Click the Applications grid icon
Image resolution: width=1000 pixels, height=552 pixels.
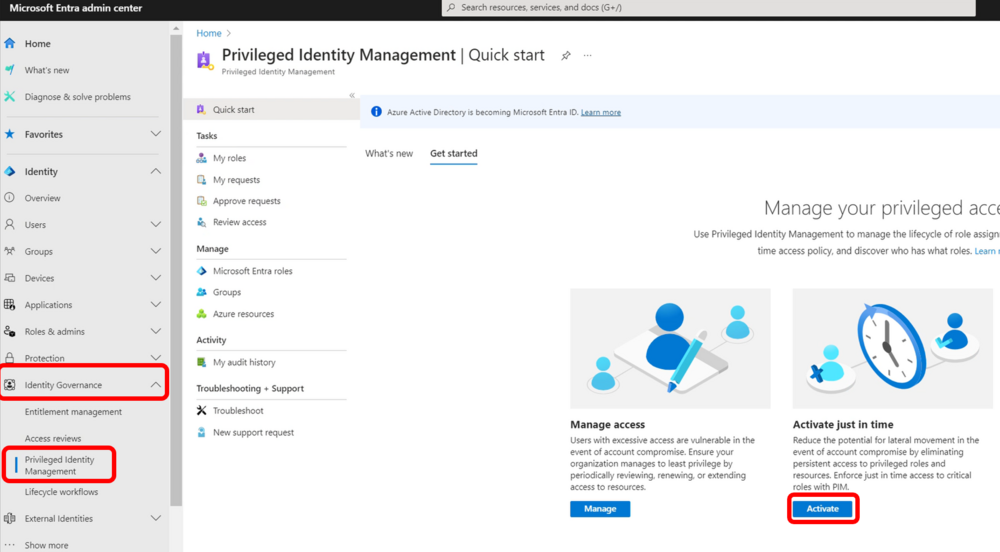10,305
